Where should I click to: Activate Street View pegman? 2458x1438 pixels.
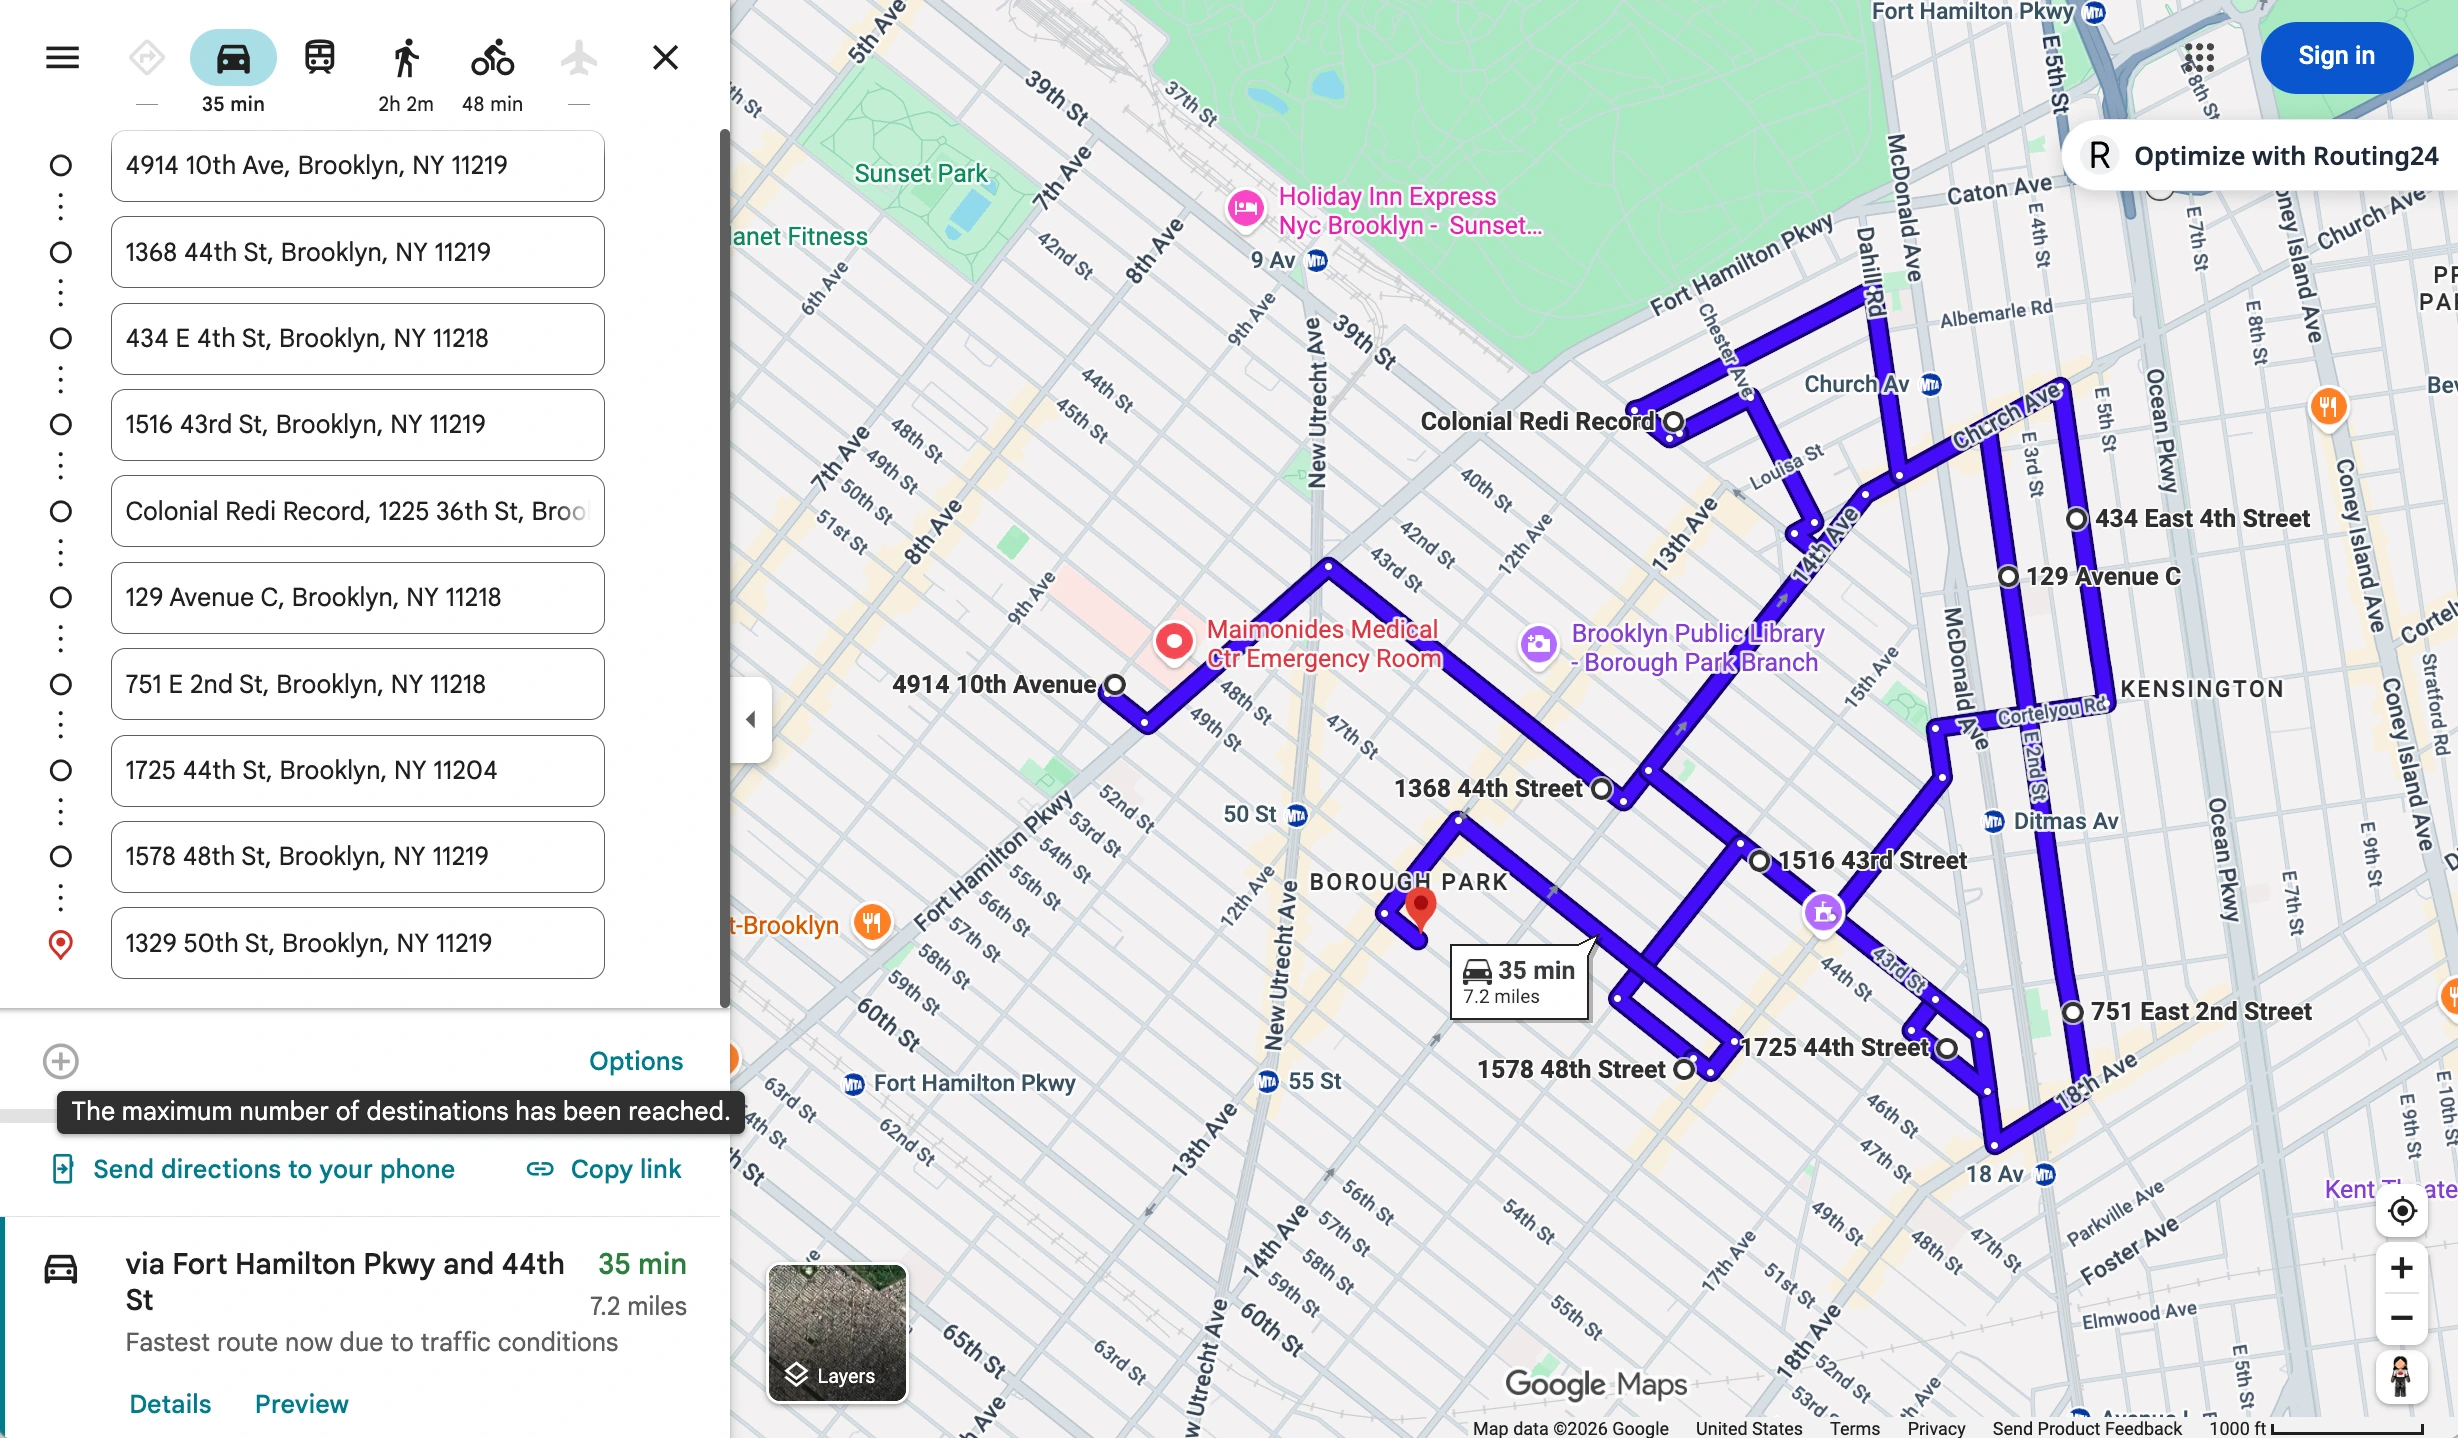2401,1377
